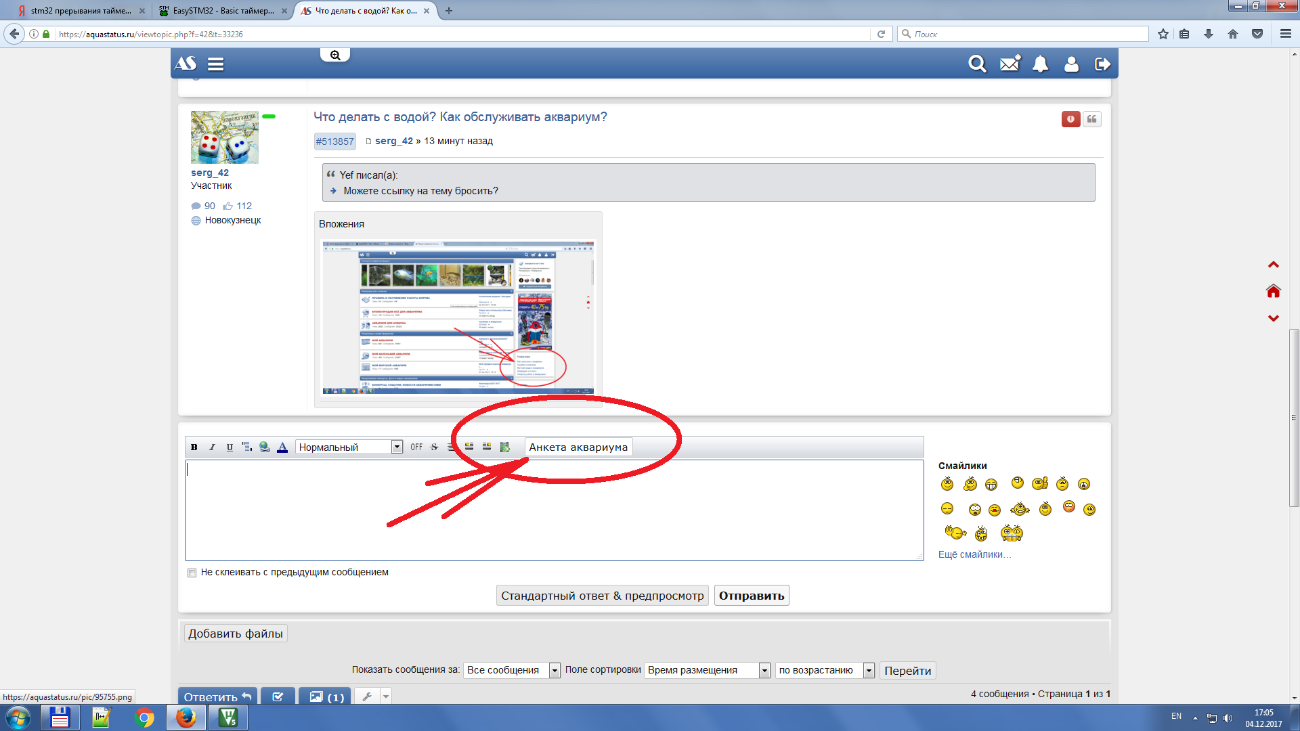Open 'по возрастанию' sort order dropdown
This screenshot has height=731, width=1300.
825,671
